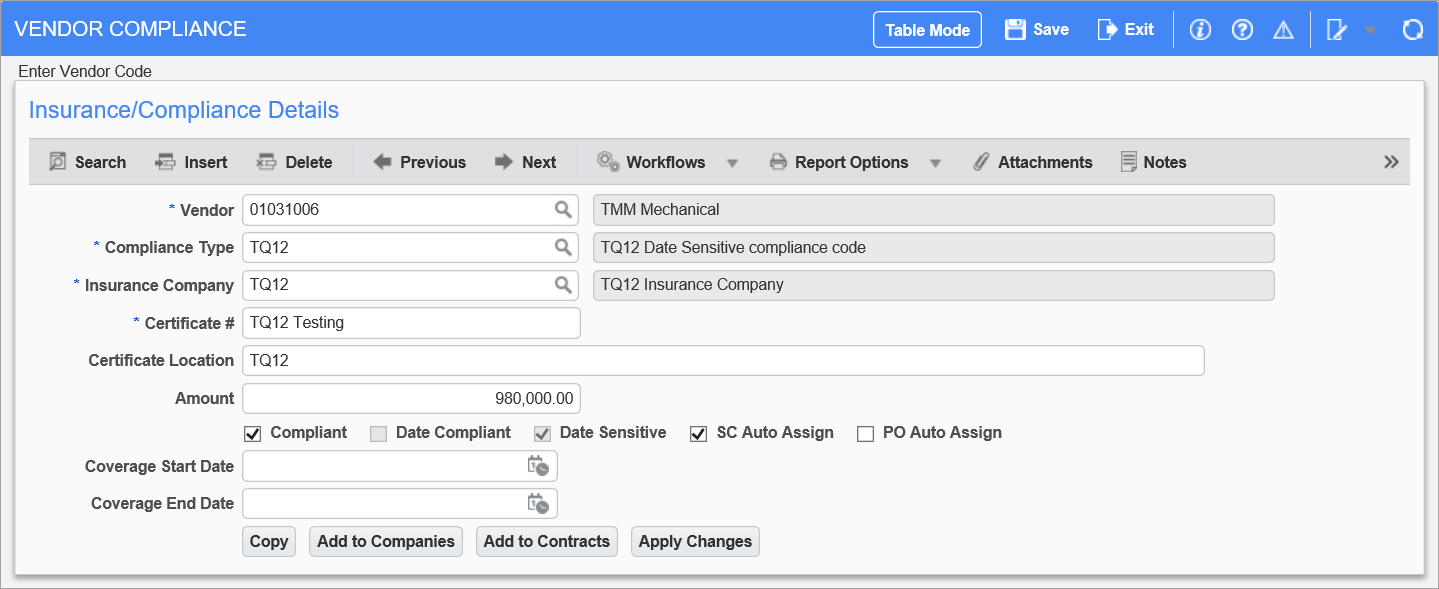Go to the Previous record
Viewport: 1439px width, 589px height.
click(x=419, y=161)
